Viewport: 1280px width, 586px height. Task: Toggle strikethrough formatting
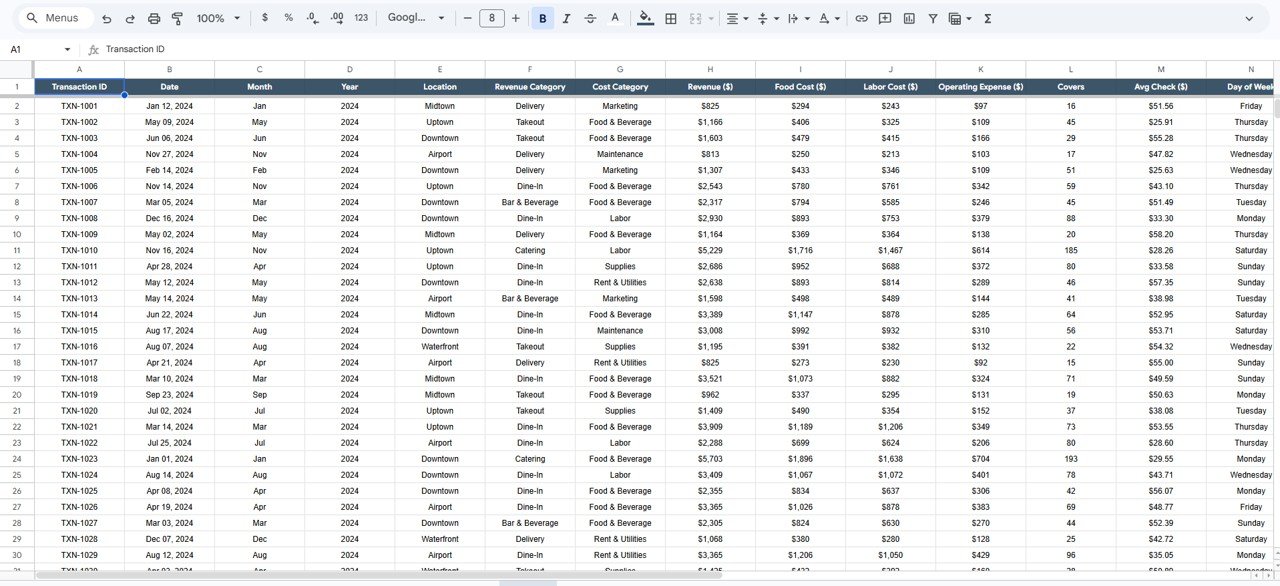590,18
